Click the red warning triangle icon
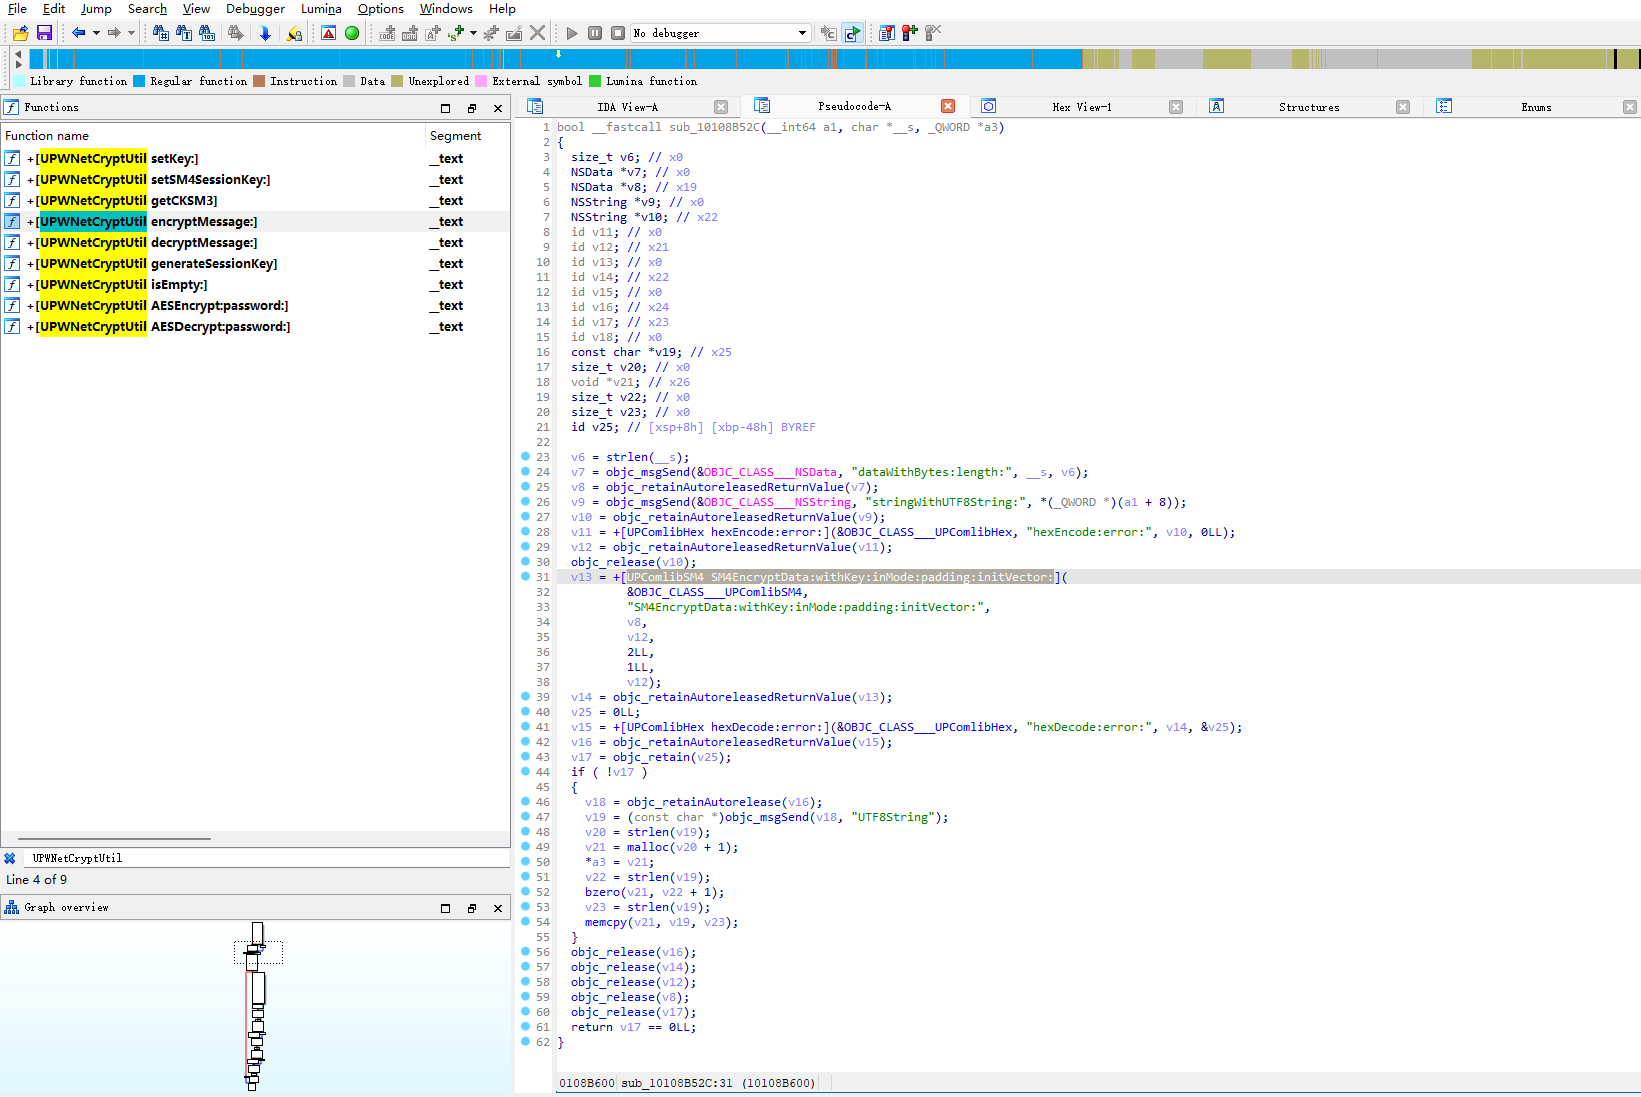1641x1097 pixels. [x=328, y=33]
